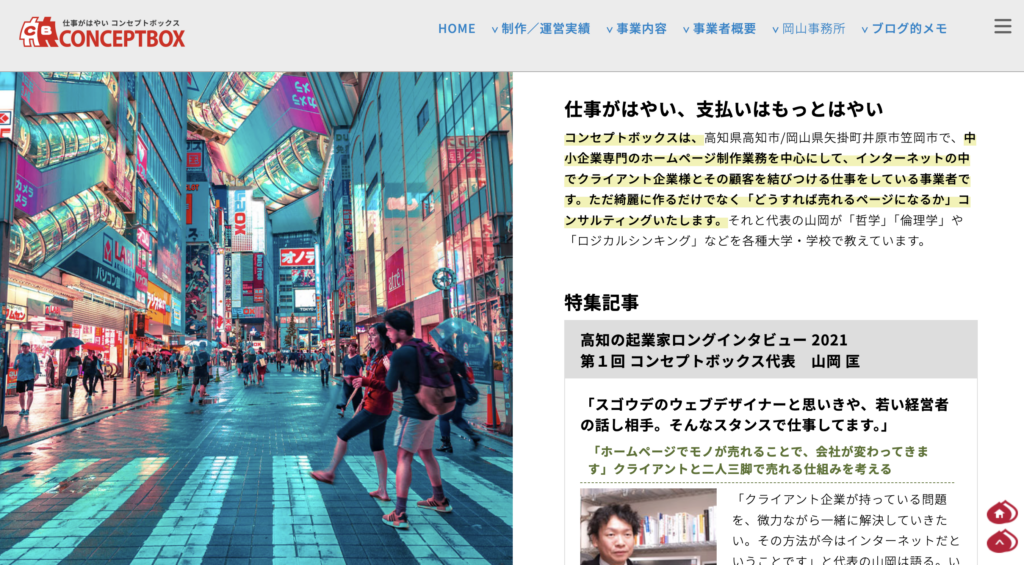The width and height of the screenshot is (1024, 565).
Task: Click the Akihabara street hero image
Action: point(256,318)
